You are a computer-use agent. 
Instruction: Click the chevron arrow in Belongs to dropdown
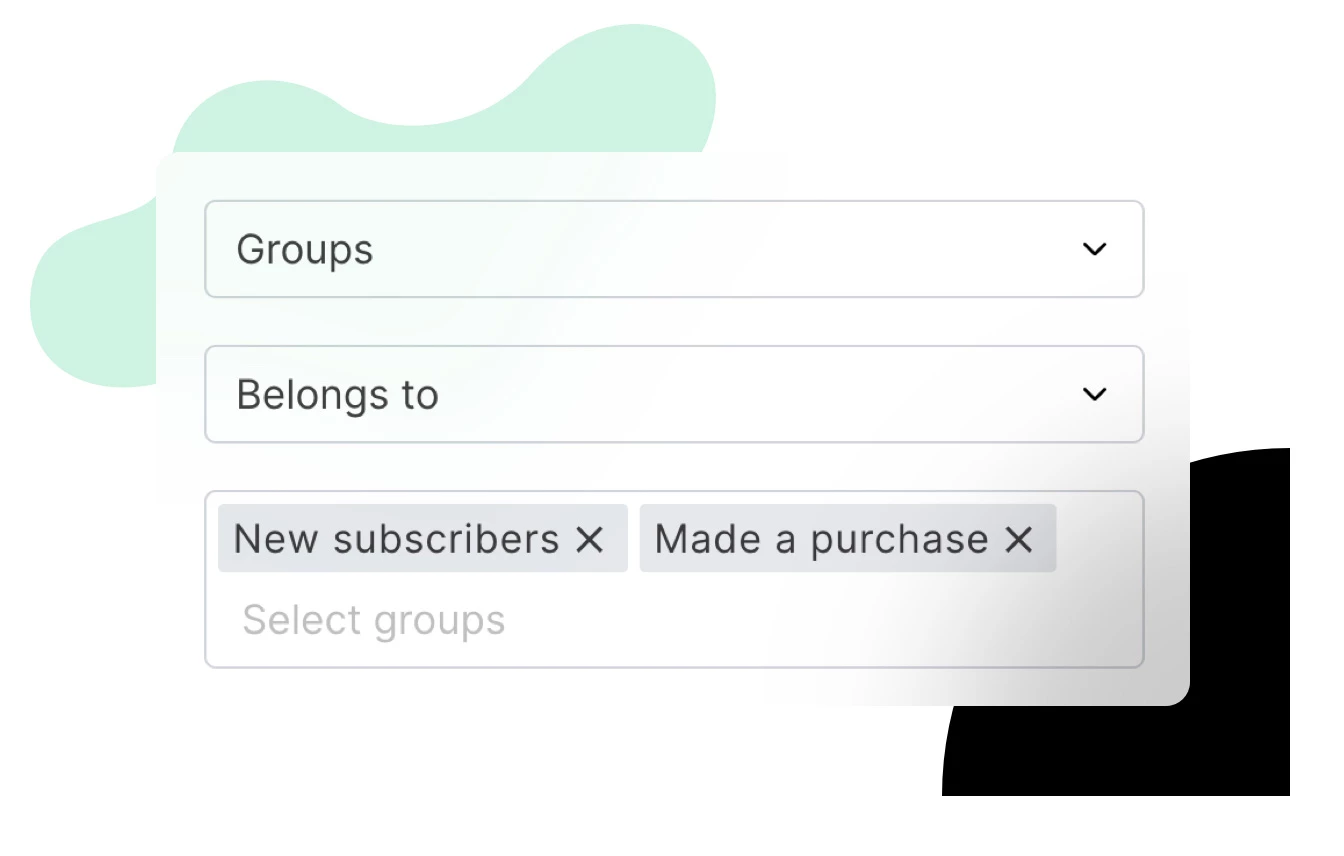1095,394
